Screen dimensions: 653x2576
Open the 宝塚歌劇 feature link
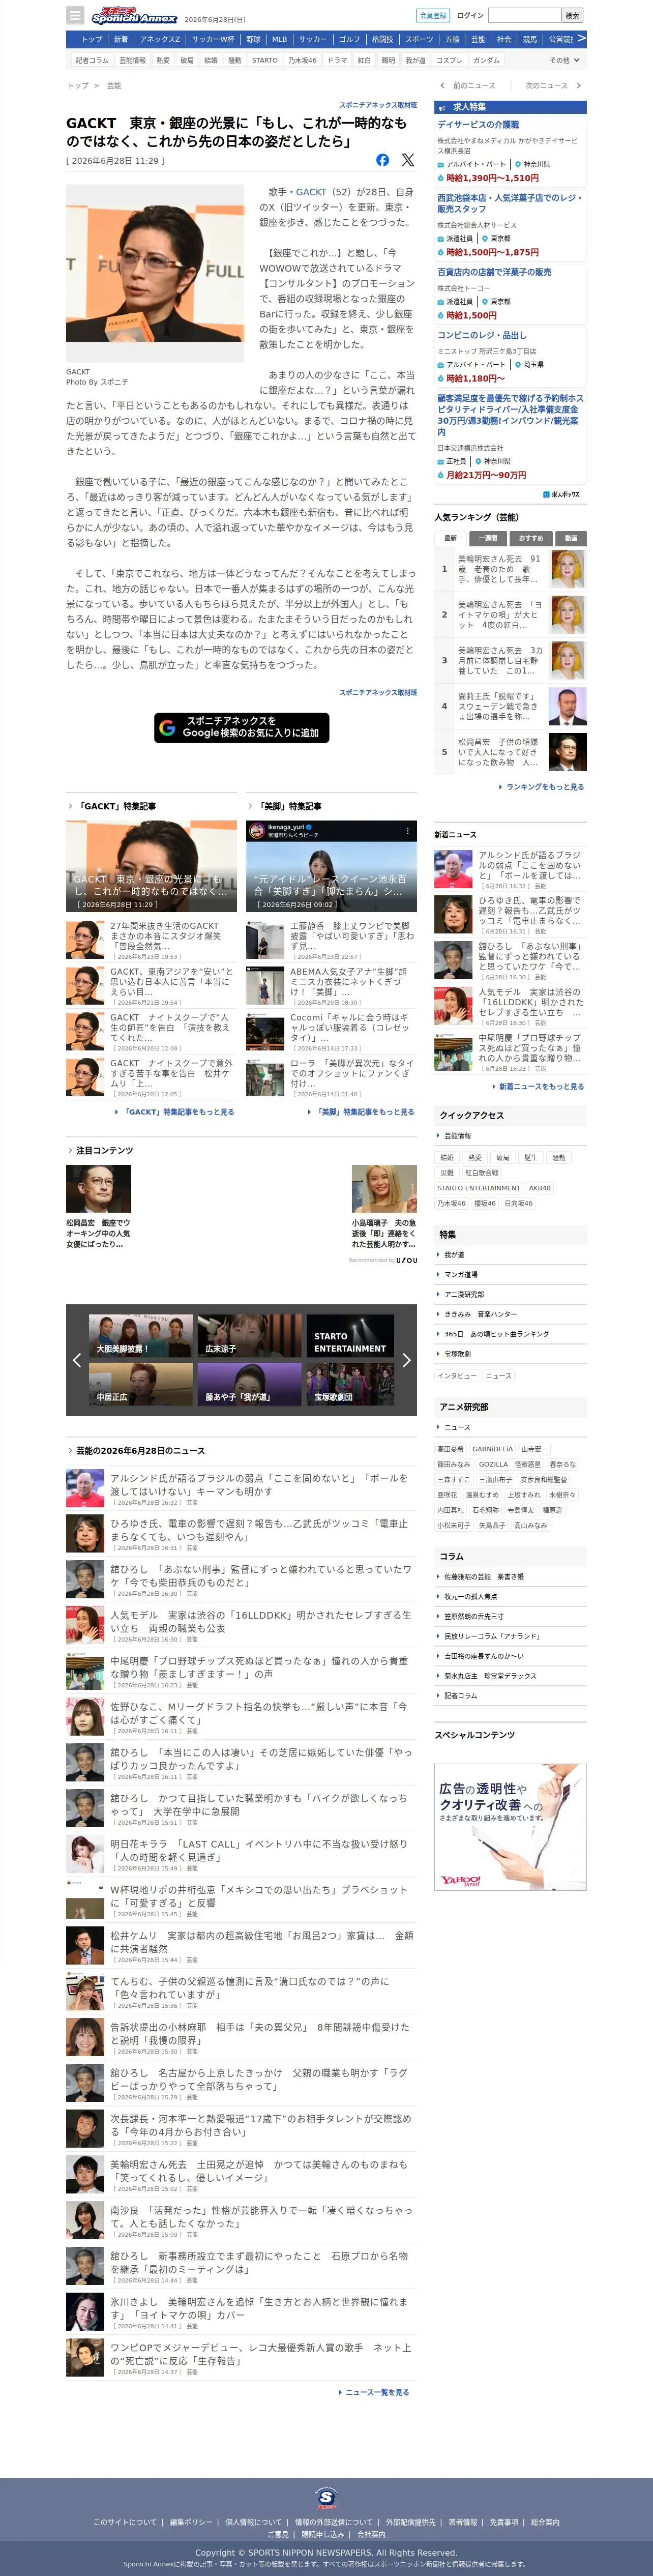[x=458, y=1354]
